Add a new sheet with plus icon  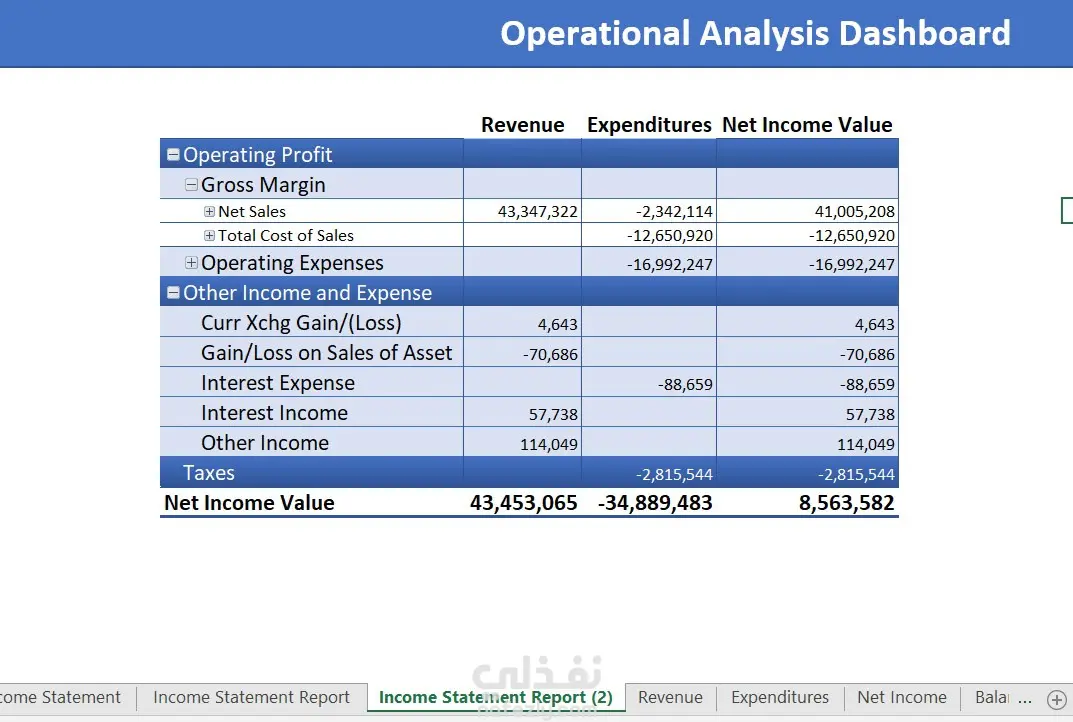[1057, 699]
